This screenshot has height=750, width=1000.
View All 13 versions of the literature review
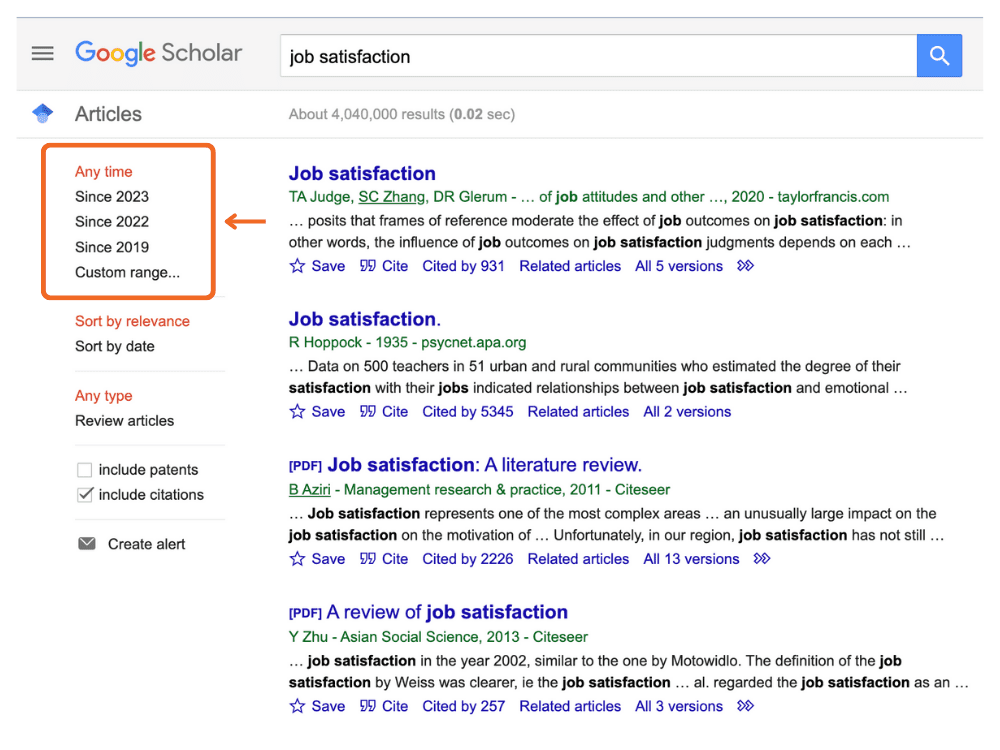tap(691, 558)
